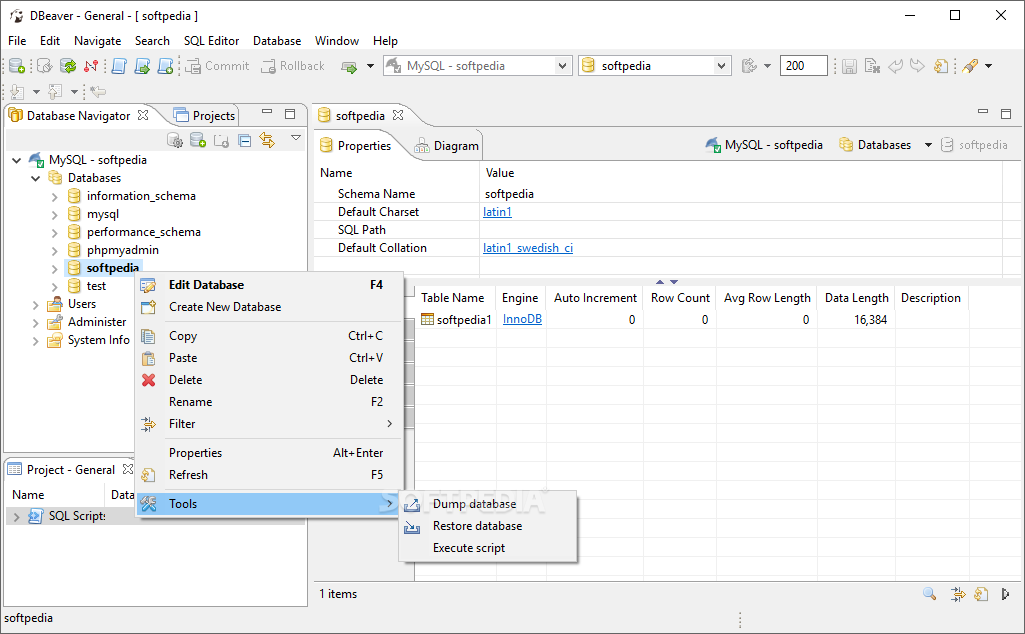Collapse the Databases tree node
The height and width of the screenshot is (634, 1025).
[x=36, y=178]
